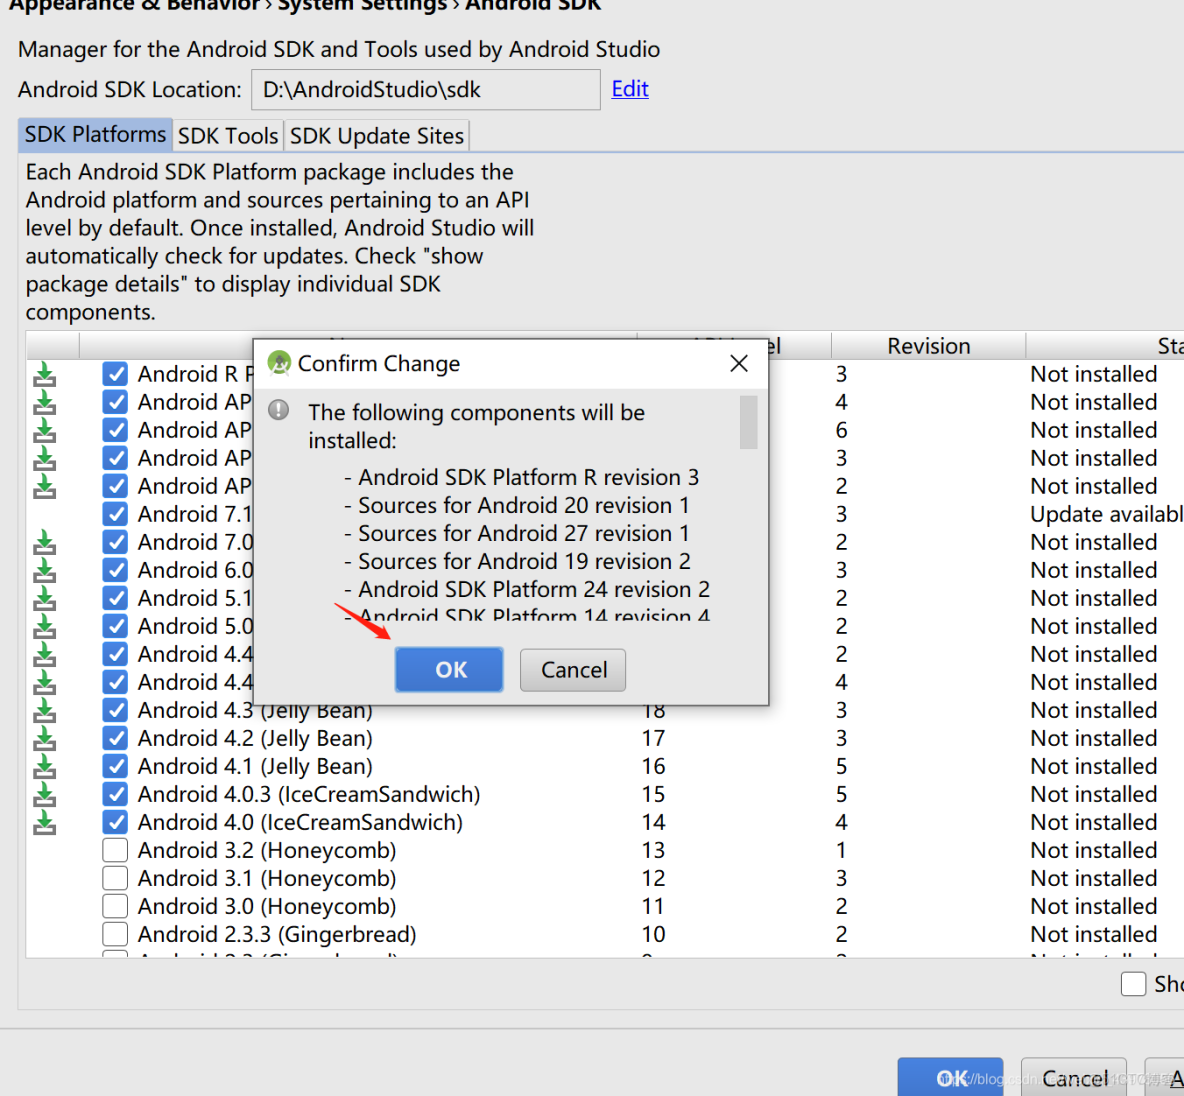The width and height of the screenshot is (1184, 1096).
Task: Switch to the SDK Tools tab
Action: click(x=228, y=135)
